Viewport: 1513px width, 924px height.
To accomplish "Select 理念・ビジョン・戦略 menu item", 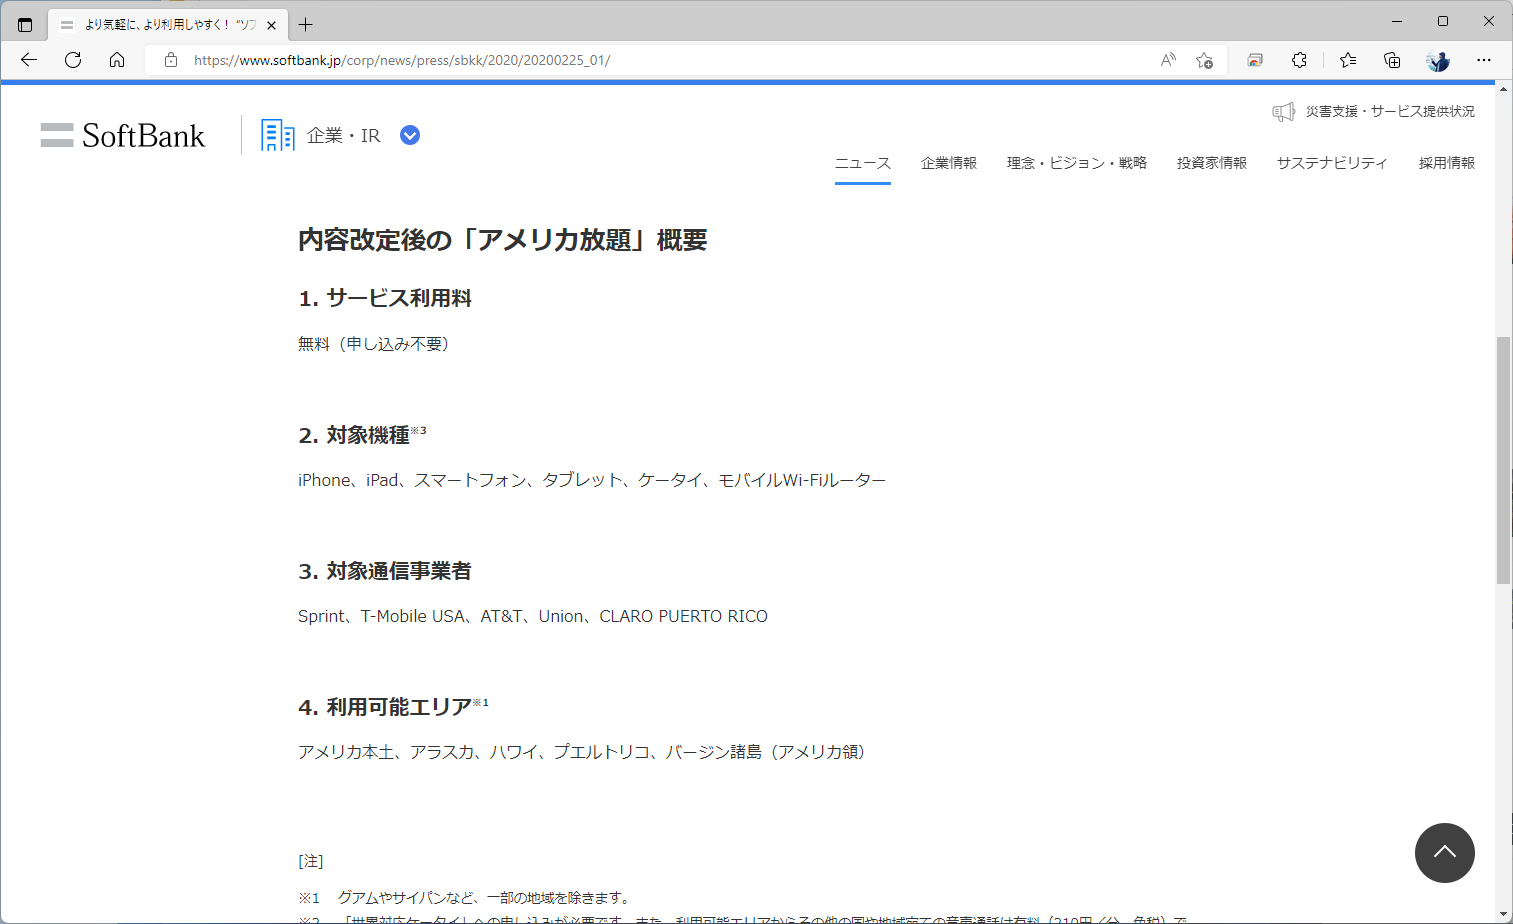I will coord(1077,163).
